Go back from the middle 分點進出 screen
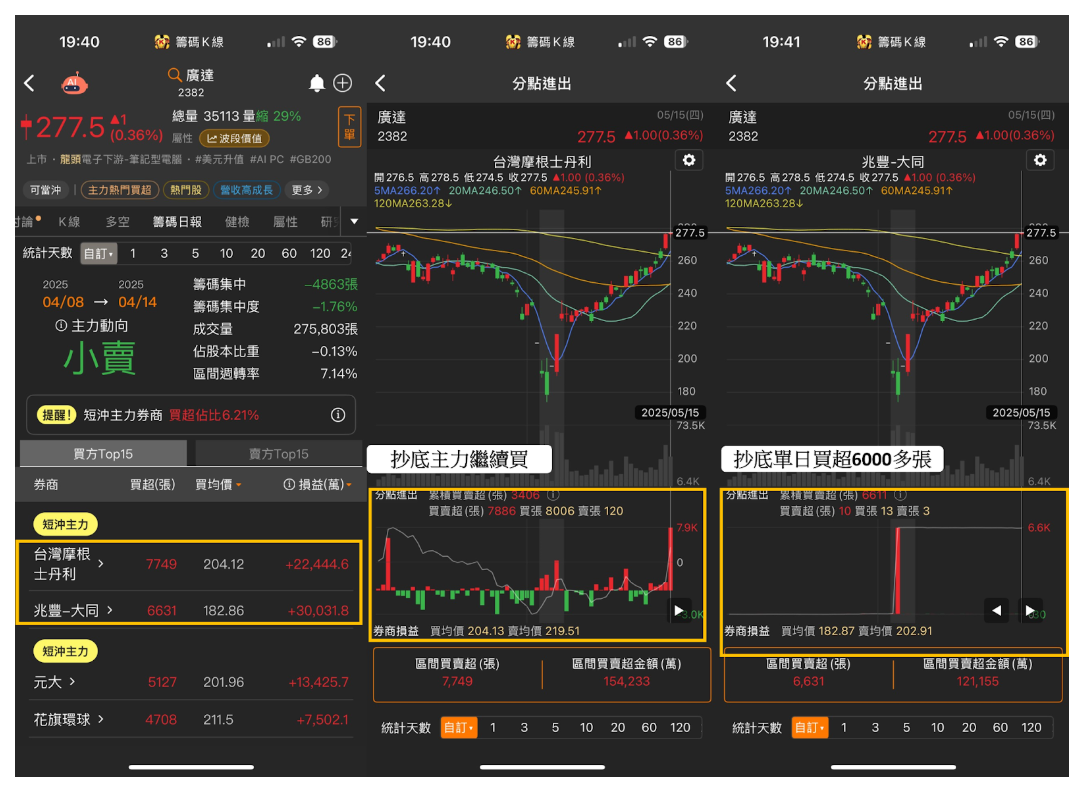 pyautogui.click(x=381, y=83)
